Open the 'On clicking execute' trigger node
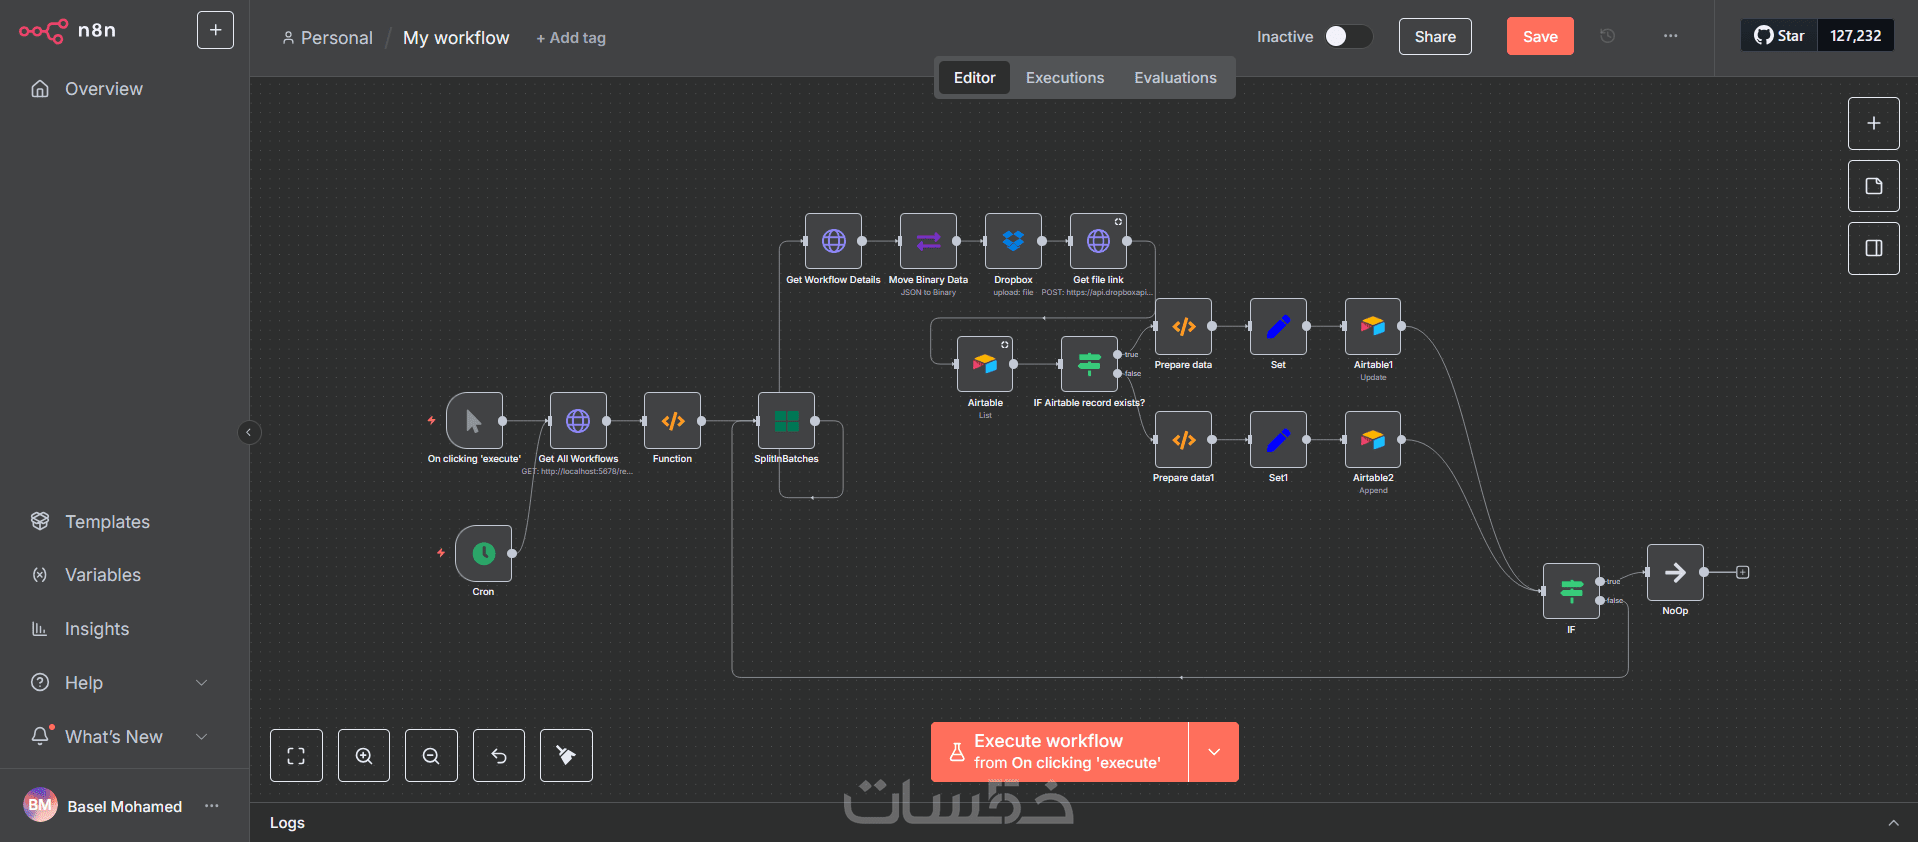The height and width of the screenshot is (842, 1918). coord(474,421)
